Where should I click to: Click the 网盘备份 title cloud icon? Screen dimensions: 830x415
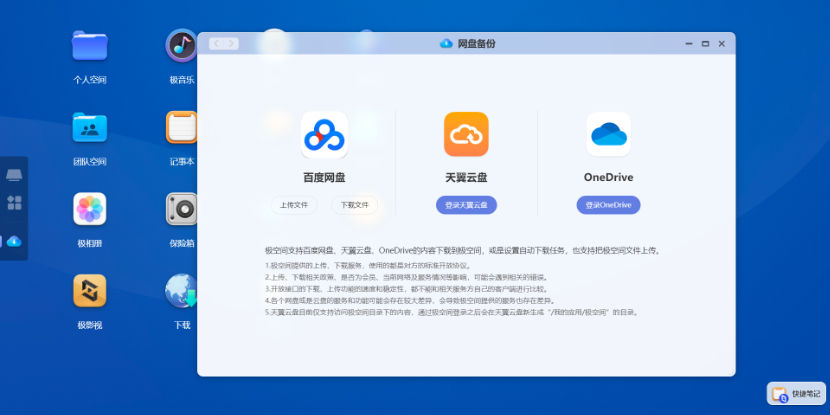(446, 43)
